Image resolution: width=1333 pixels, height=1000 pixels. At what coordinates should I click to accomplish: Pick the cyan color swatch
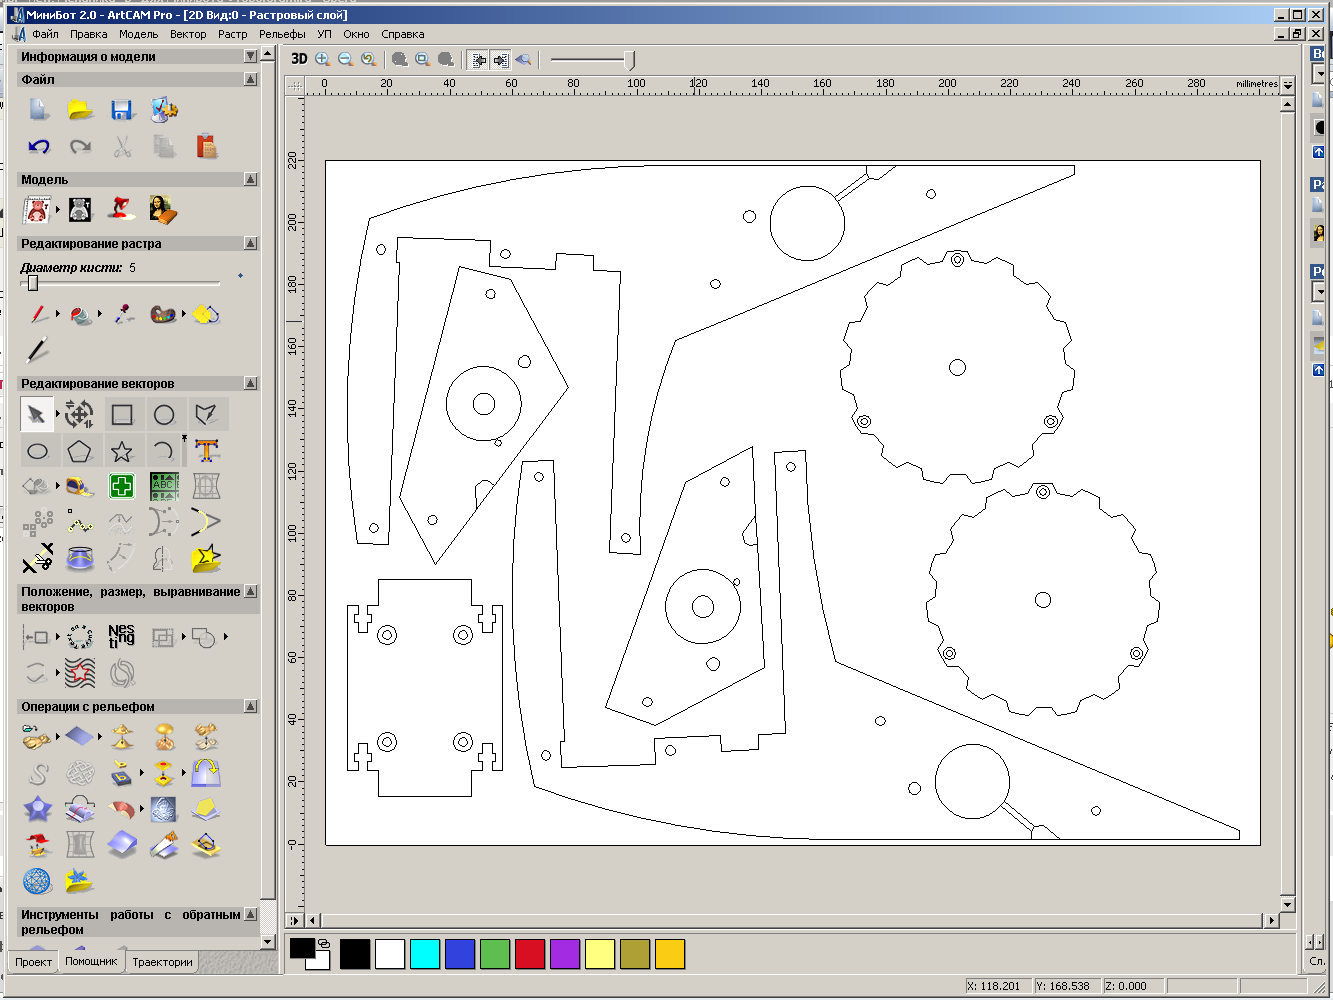tap(425, 954)
